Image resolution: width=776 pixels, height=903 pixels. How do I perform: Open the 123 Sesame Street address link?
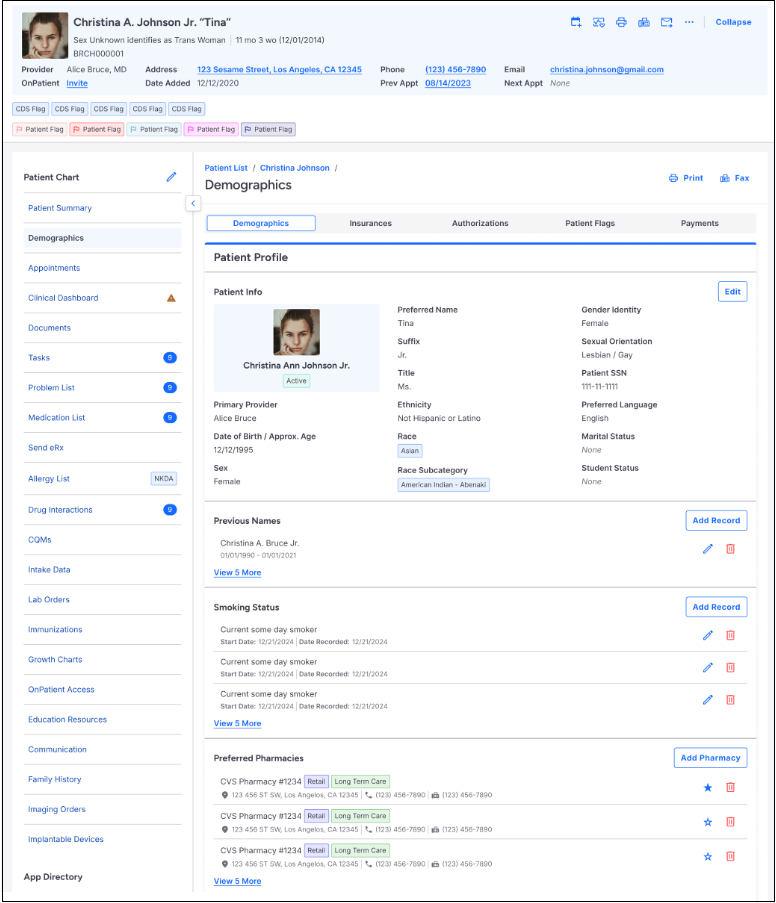click(279, 69)
